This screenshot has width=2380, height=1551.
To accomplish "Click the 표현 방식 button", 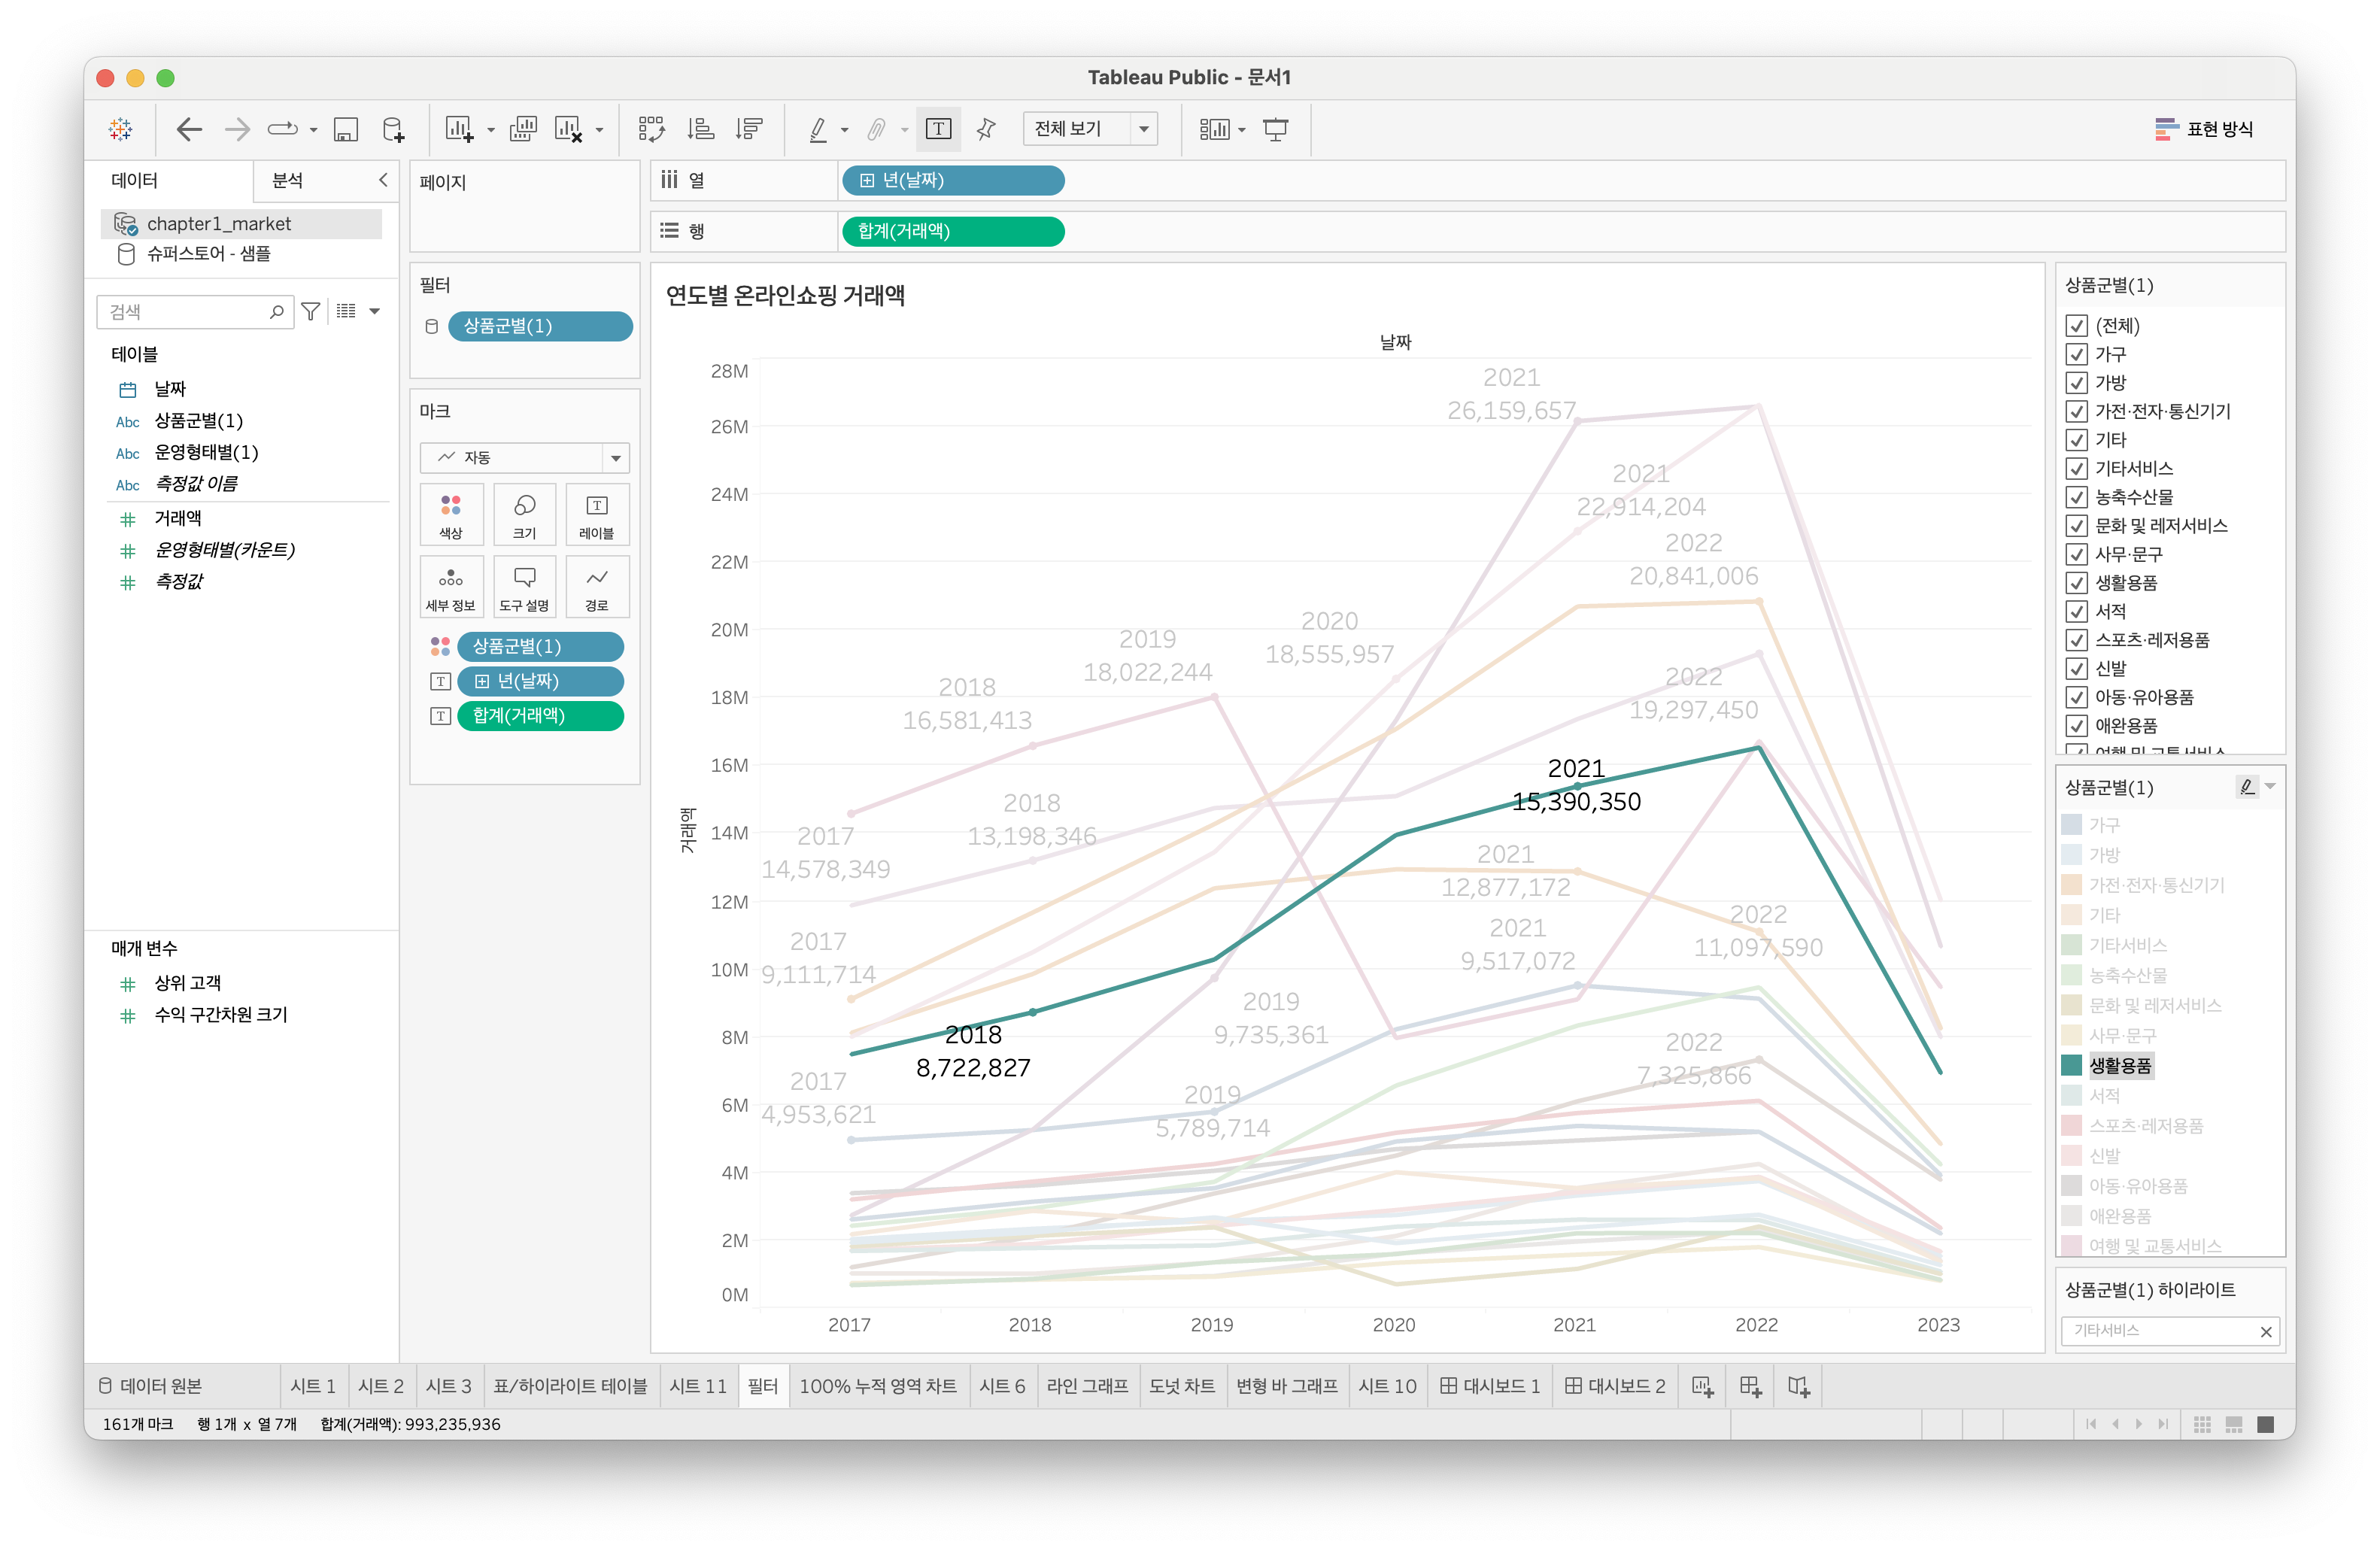I will pos(2204,129).
